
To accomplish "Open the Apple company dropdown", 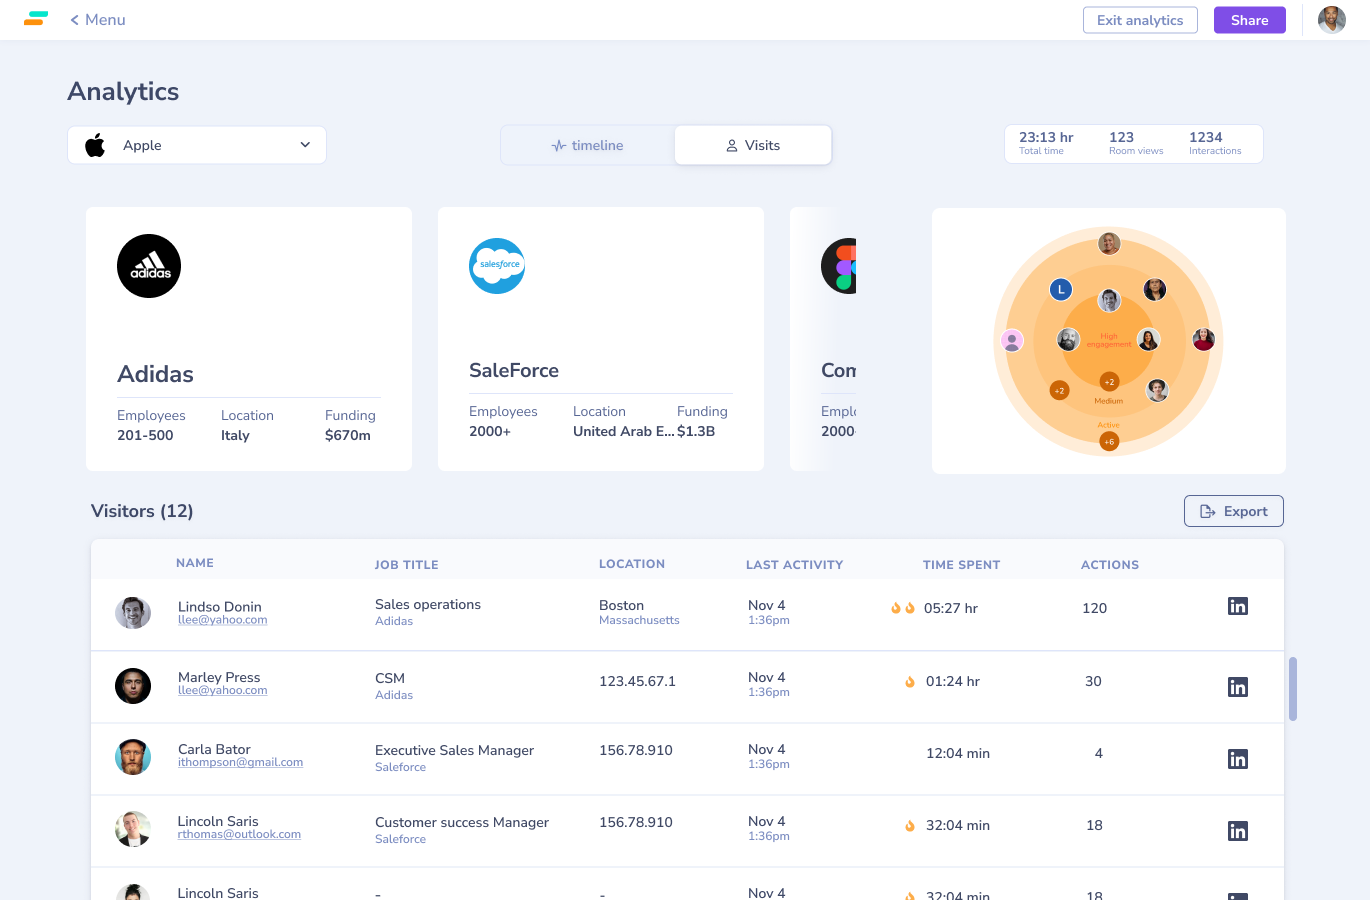I will pos(197,145).
